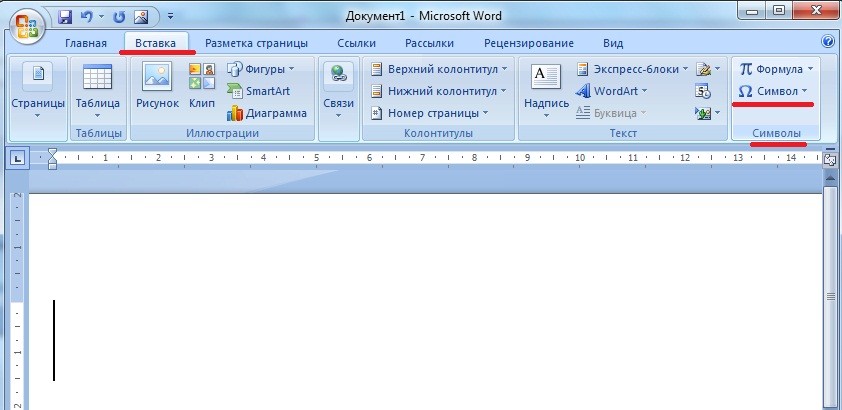The width and height of the screenshot is (842, 410).
Task: Click the Связи links button
Action: pyautogui.click(x=338, y=90)
